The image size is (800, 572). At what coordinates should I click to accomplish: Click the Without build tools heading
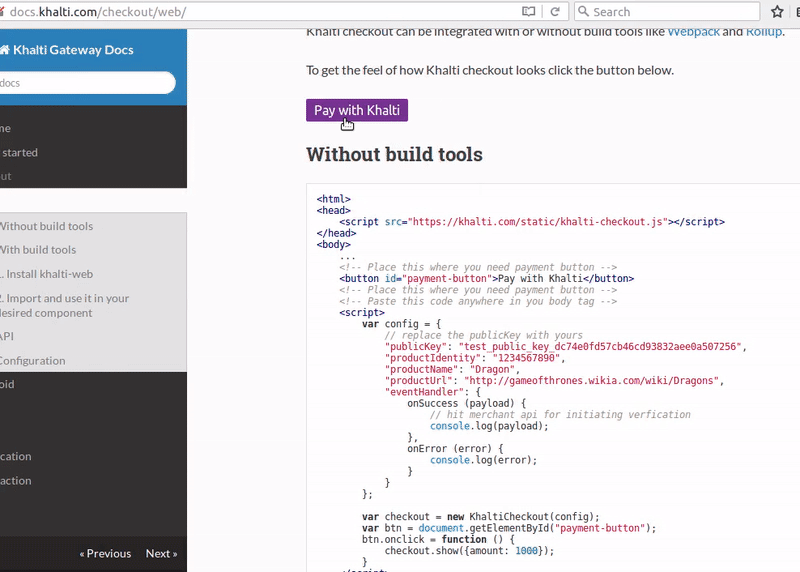click(x=394, y=154)
